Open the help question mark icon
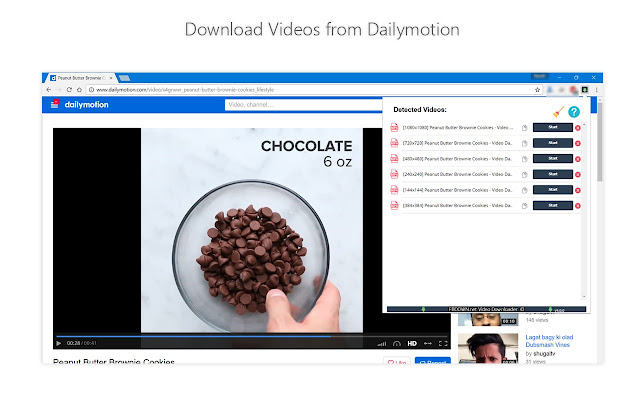This screenshot has width=640, height=400. pyautogui.click(x=574, y=112)
